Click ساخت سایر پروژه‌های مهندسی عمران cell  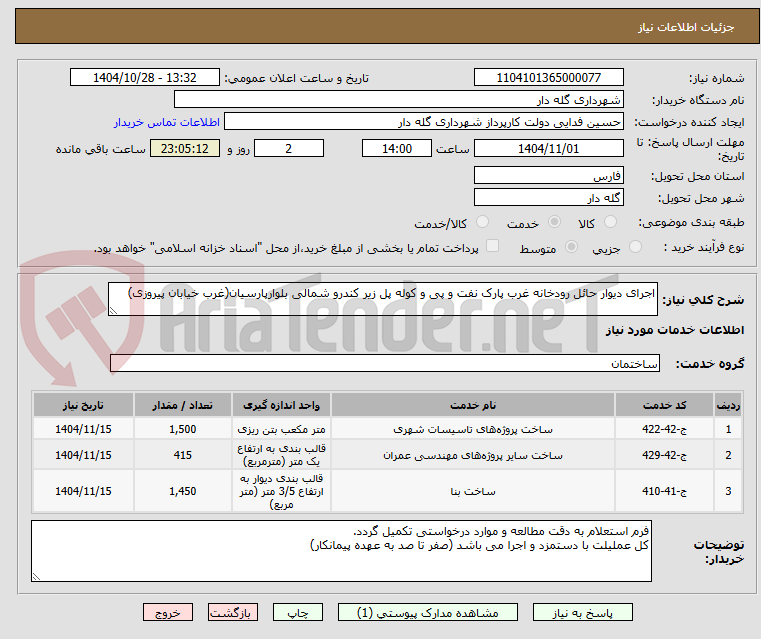click(x=473, y=455)
